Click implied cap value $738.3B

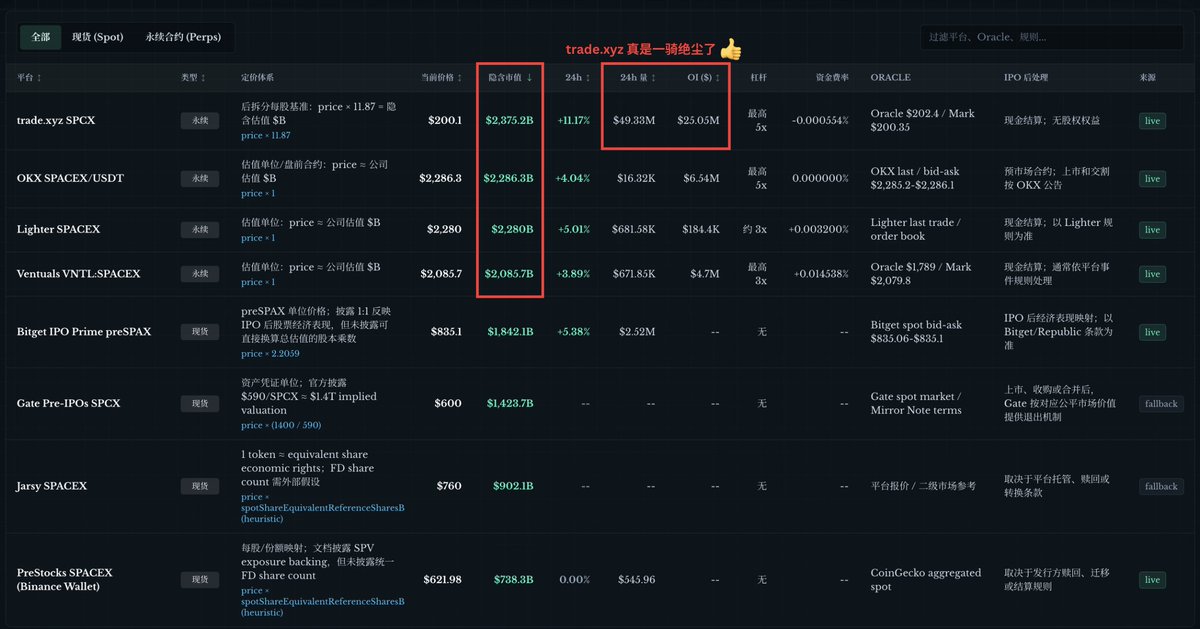pyautogui.click(x=514, y=579)
